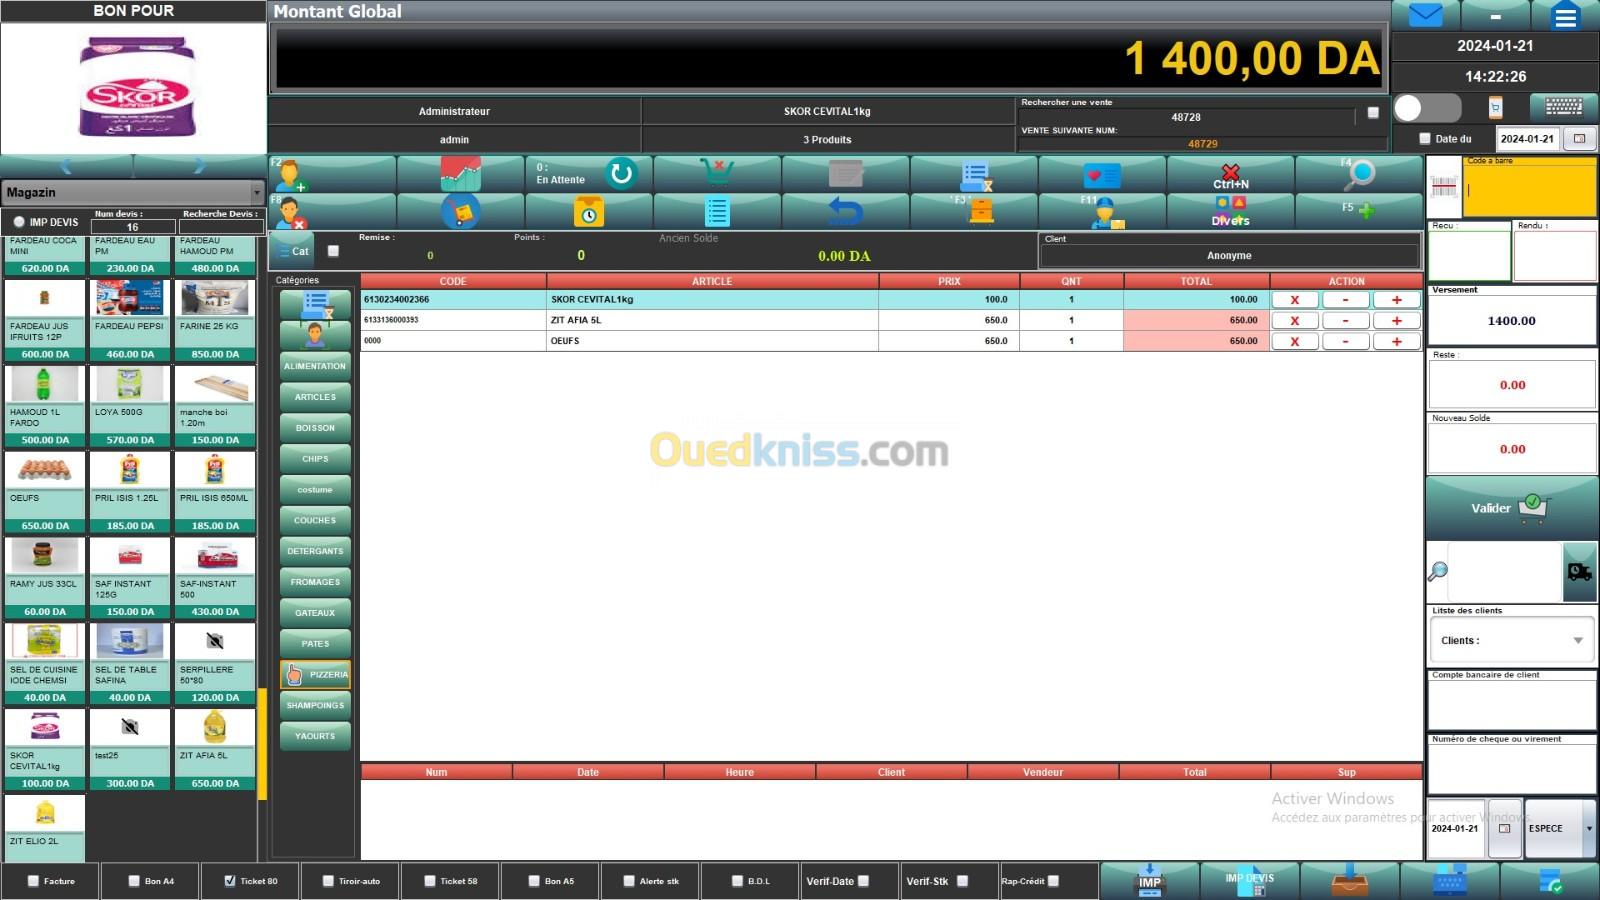The image size is (1600, 900).
Task: Click the F11 delivery man icon
Action: tap(1102, 212)
